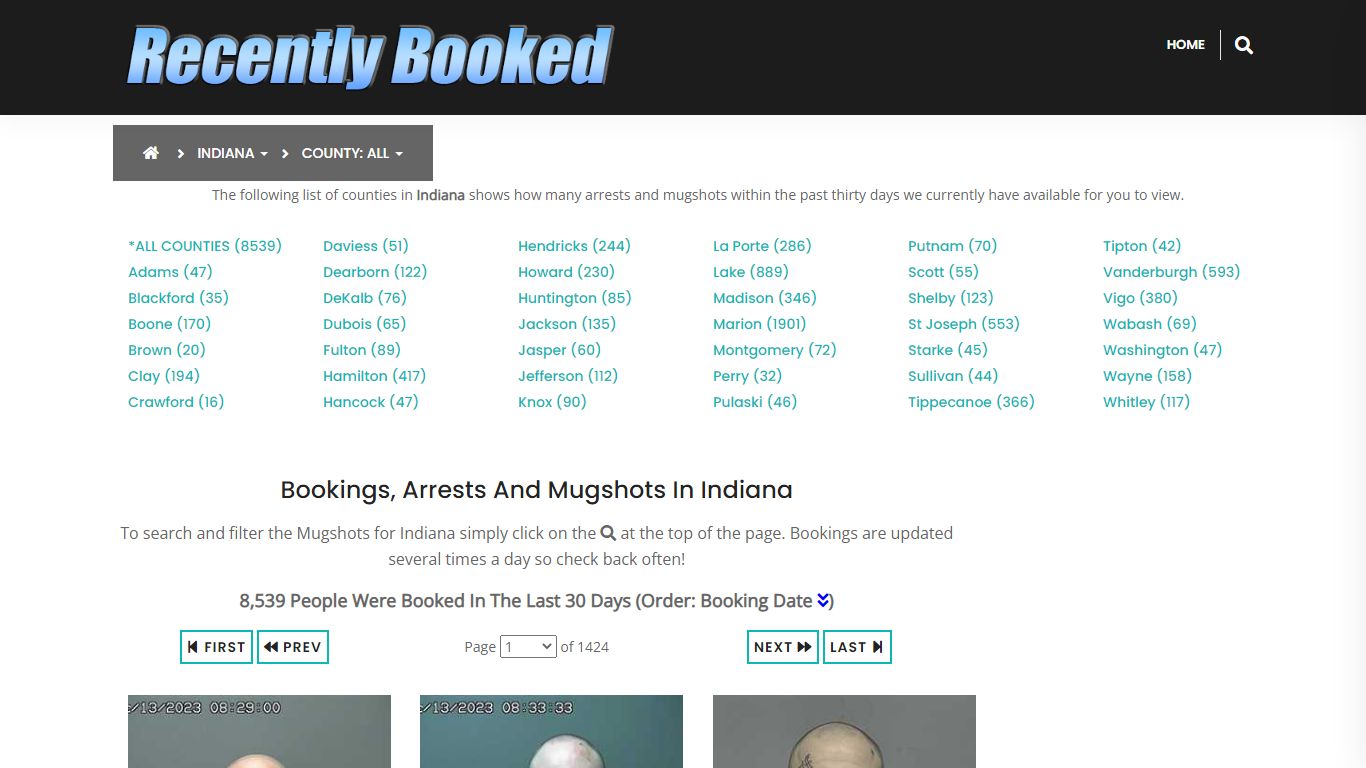Open Vigo (380) county link
The height and width of the screenshot is (768, 1366).
[x=1141, y=298]
